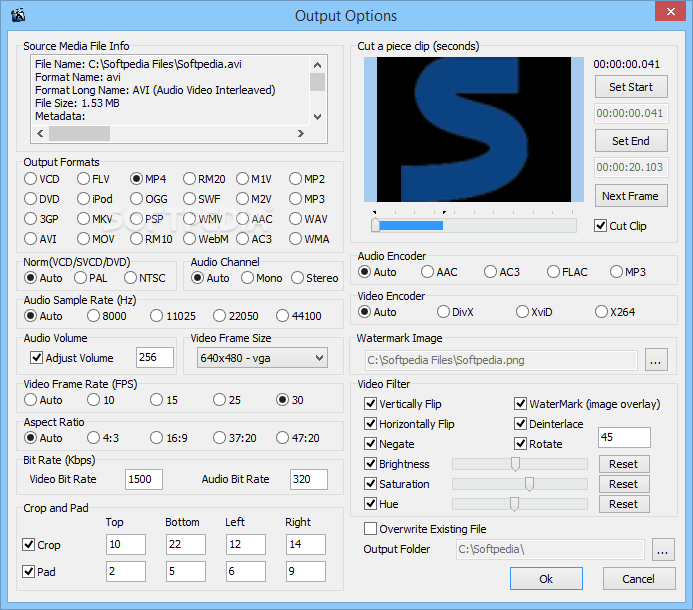693x610 pixels.
Task: Reset the Hue value
Action: (x=624, y=504)
